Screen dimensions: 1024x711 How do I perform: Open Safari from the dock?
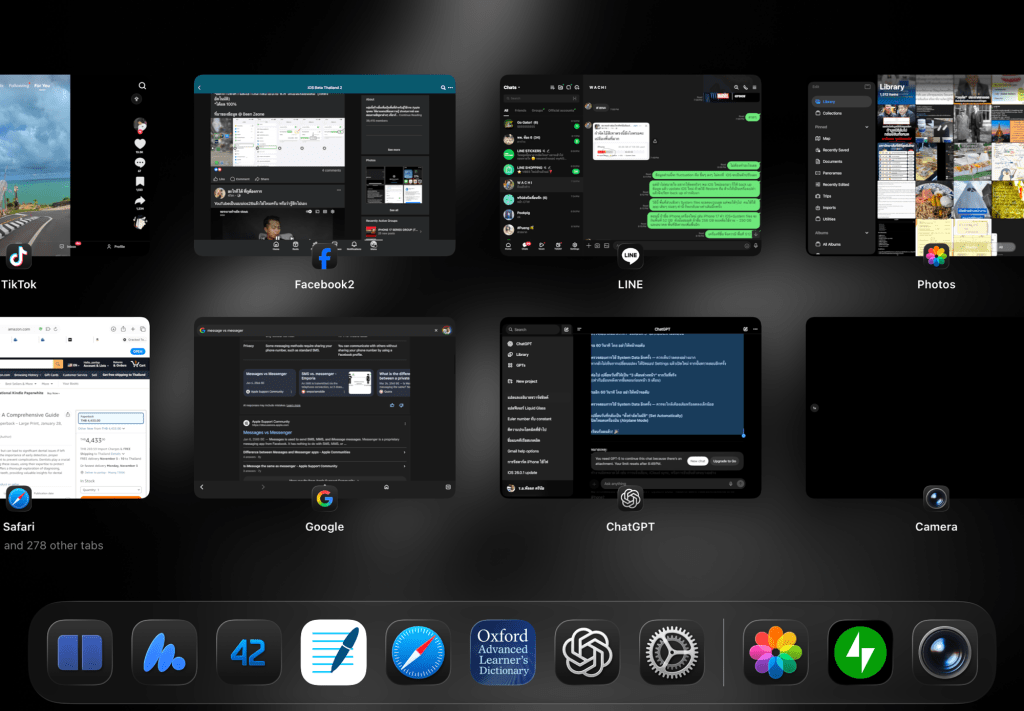(419, 652)
